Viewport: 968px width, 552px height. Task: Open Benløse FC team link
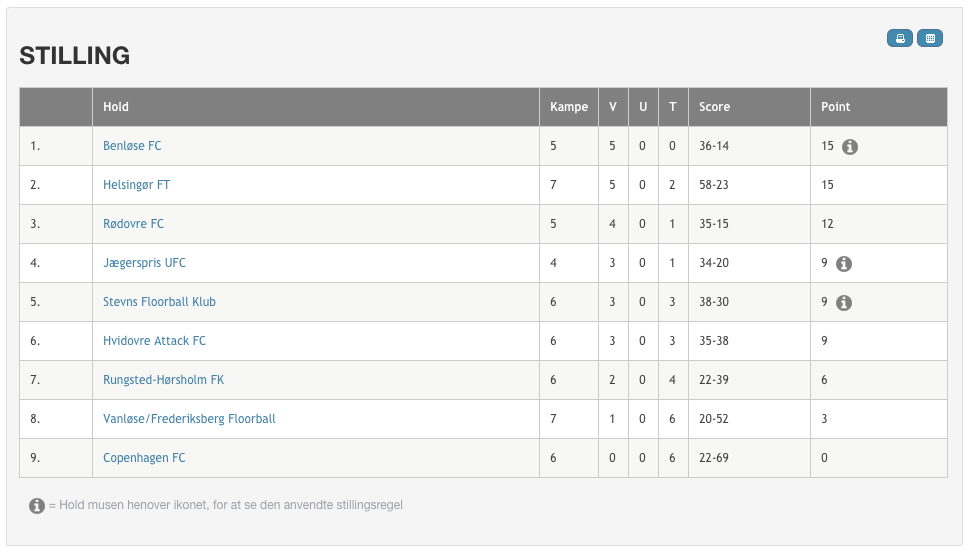click(x=132, y=146)
